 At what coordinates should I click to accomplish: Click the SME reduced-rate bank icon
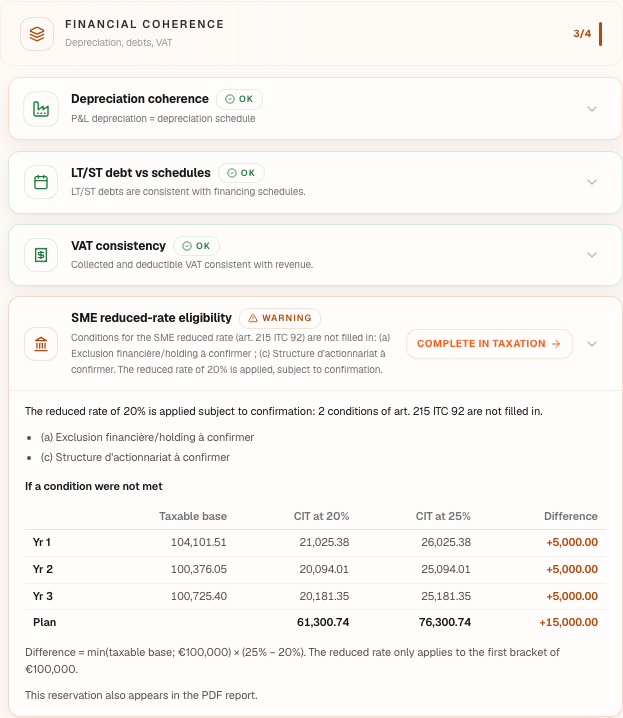click(x=41, y=344)
